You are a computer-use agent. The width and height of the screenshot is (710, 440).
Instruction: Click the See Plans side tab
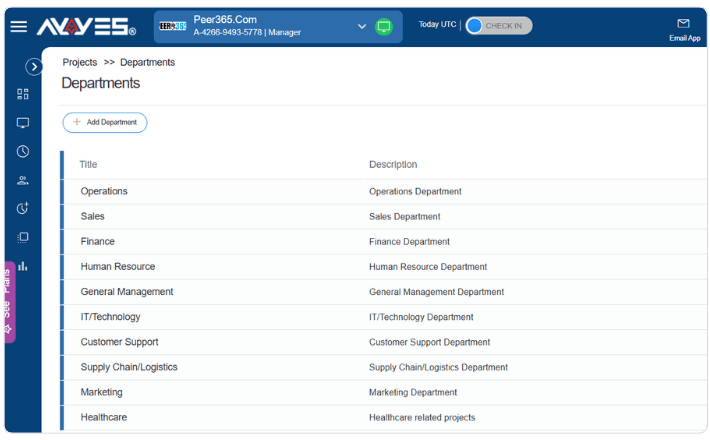pyautogui.click(x=8, y=302)
